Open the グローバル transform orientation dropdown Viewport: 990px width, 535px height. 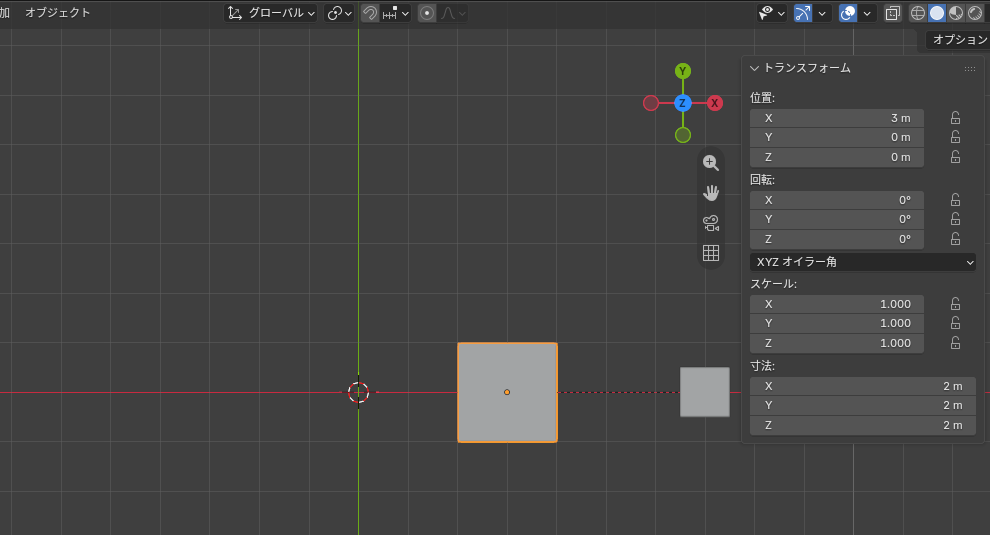[x=271, y=13]
